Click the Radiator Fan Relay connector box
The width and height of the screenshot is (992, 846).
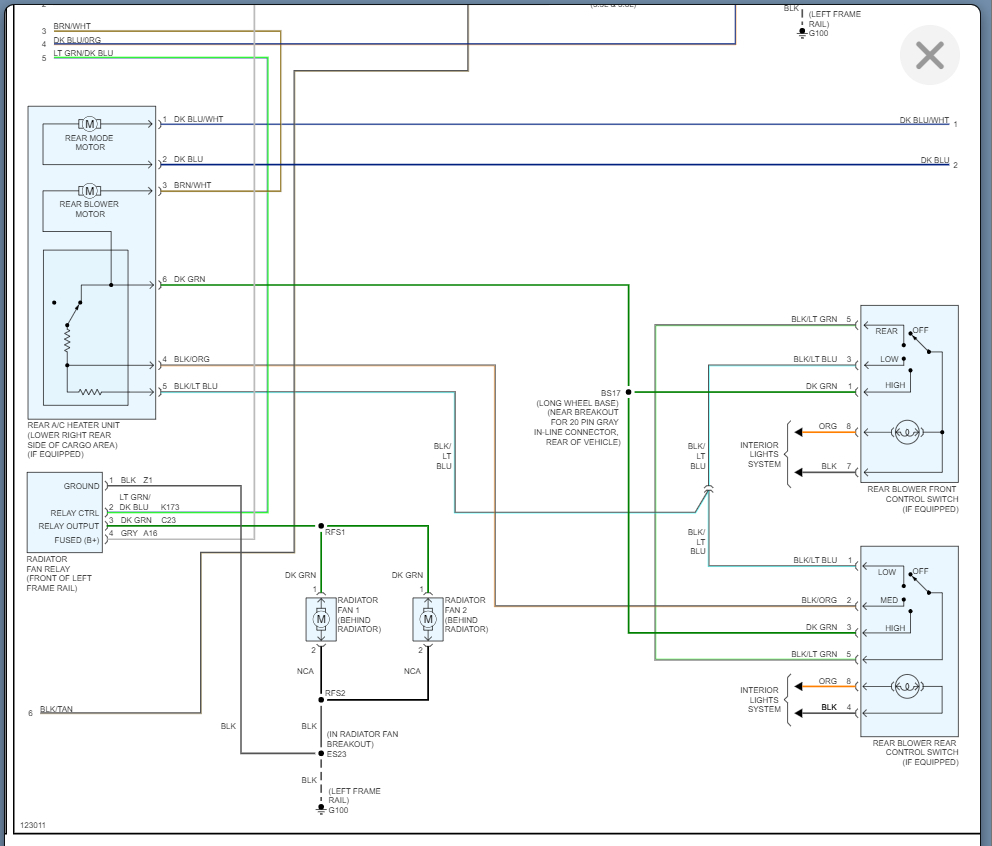pos(65,513)
